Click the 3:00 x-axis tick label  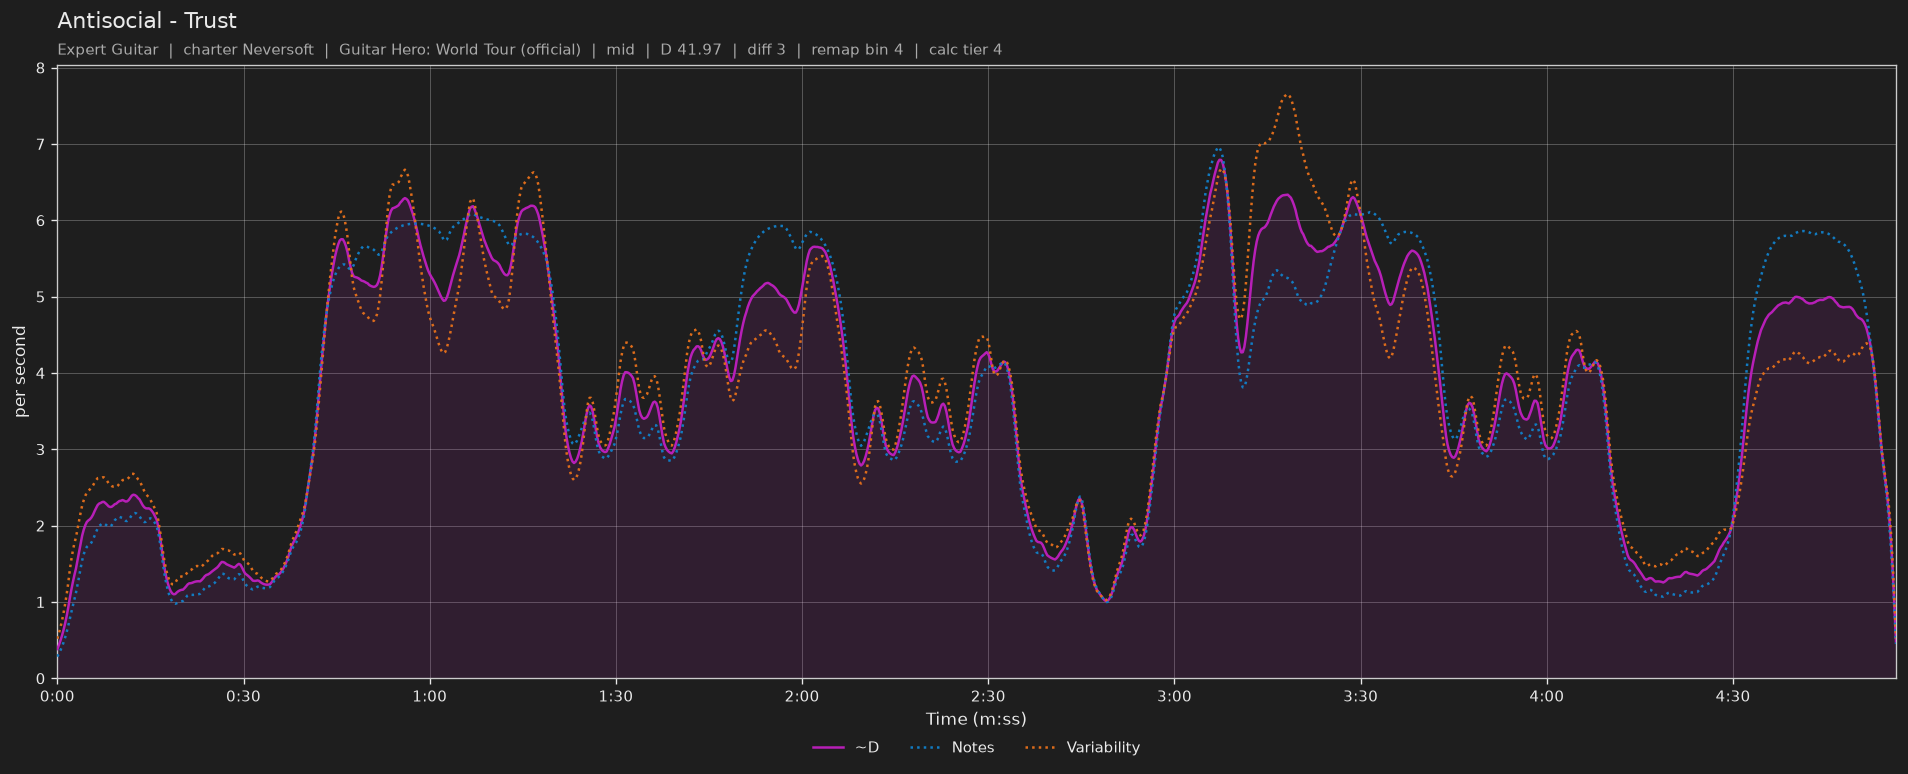(x=1174, y=696)
